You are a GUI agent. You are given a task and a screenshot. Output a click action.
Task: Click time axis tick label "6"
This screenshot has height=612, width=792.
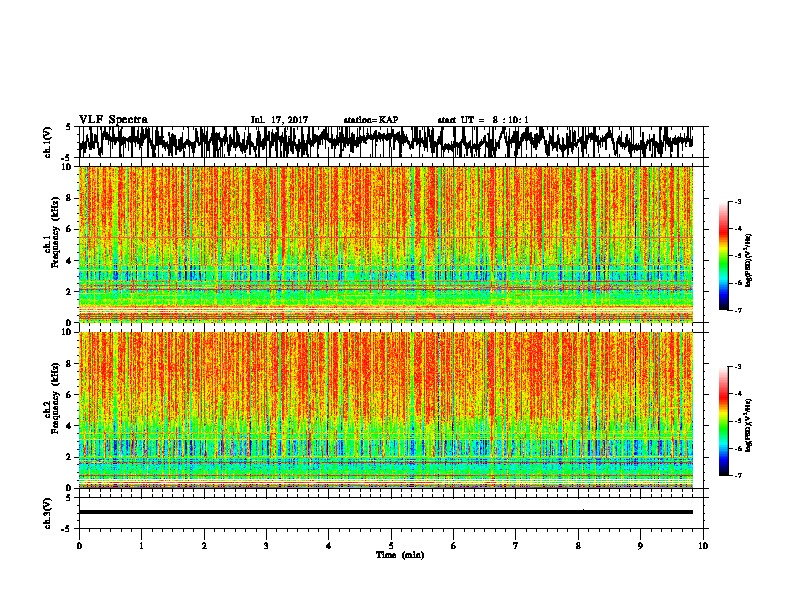point(454,546)
